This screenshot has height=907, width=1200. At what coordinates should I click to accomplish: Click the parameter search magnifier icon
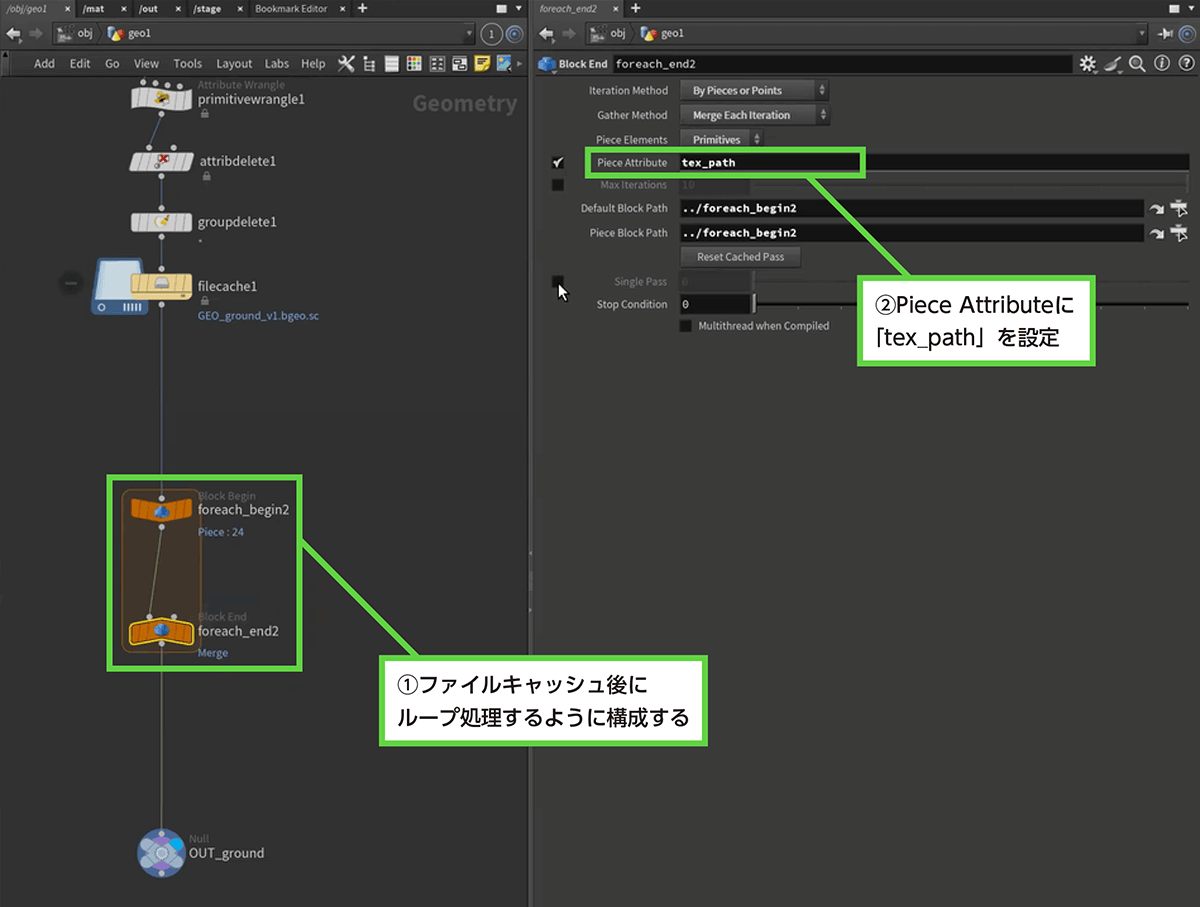click(1137, 64)
